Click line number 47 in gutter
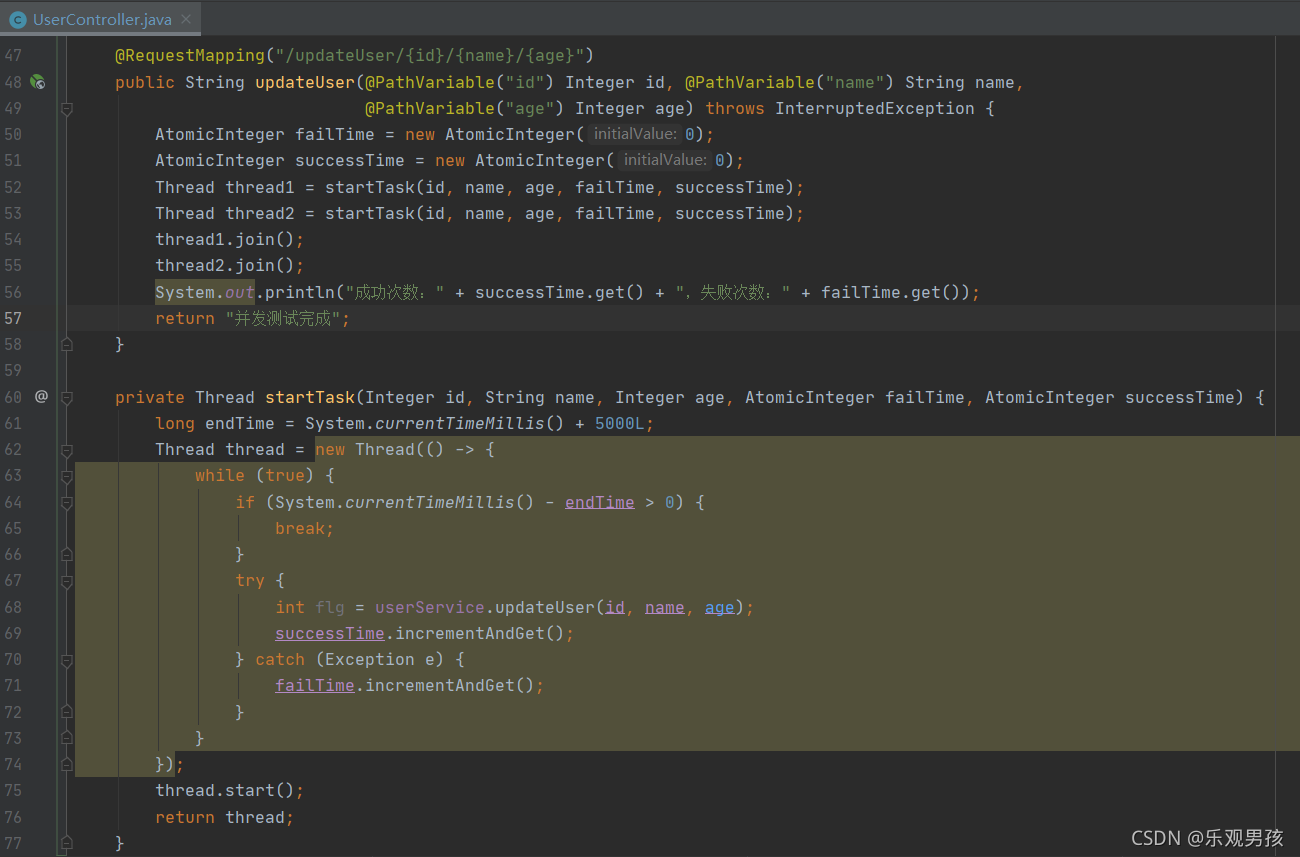This screenshot has width=1300, height=857. (x=13, y=56)
